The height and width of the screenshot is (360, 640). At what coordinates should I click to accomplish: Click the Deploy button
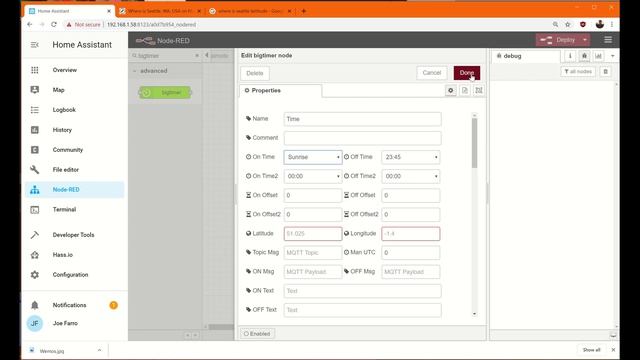(x=558, y=40)
